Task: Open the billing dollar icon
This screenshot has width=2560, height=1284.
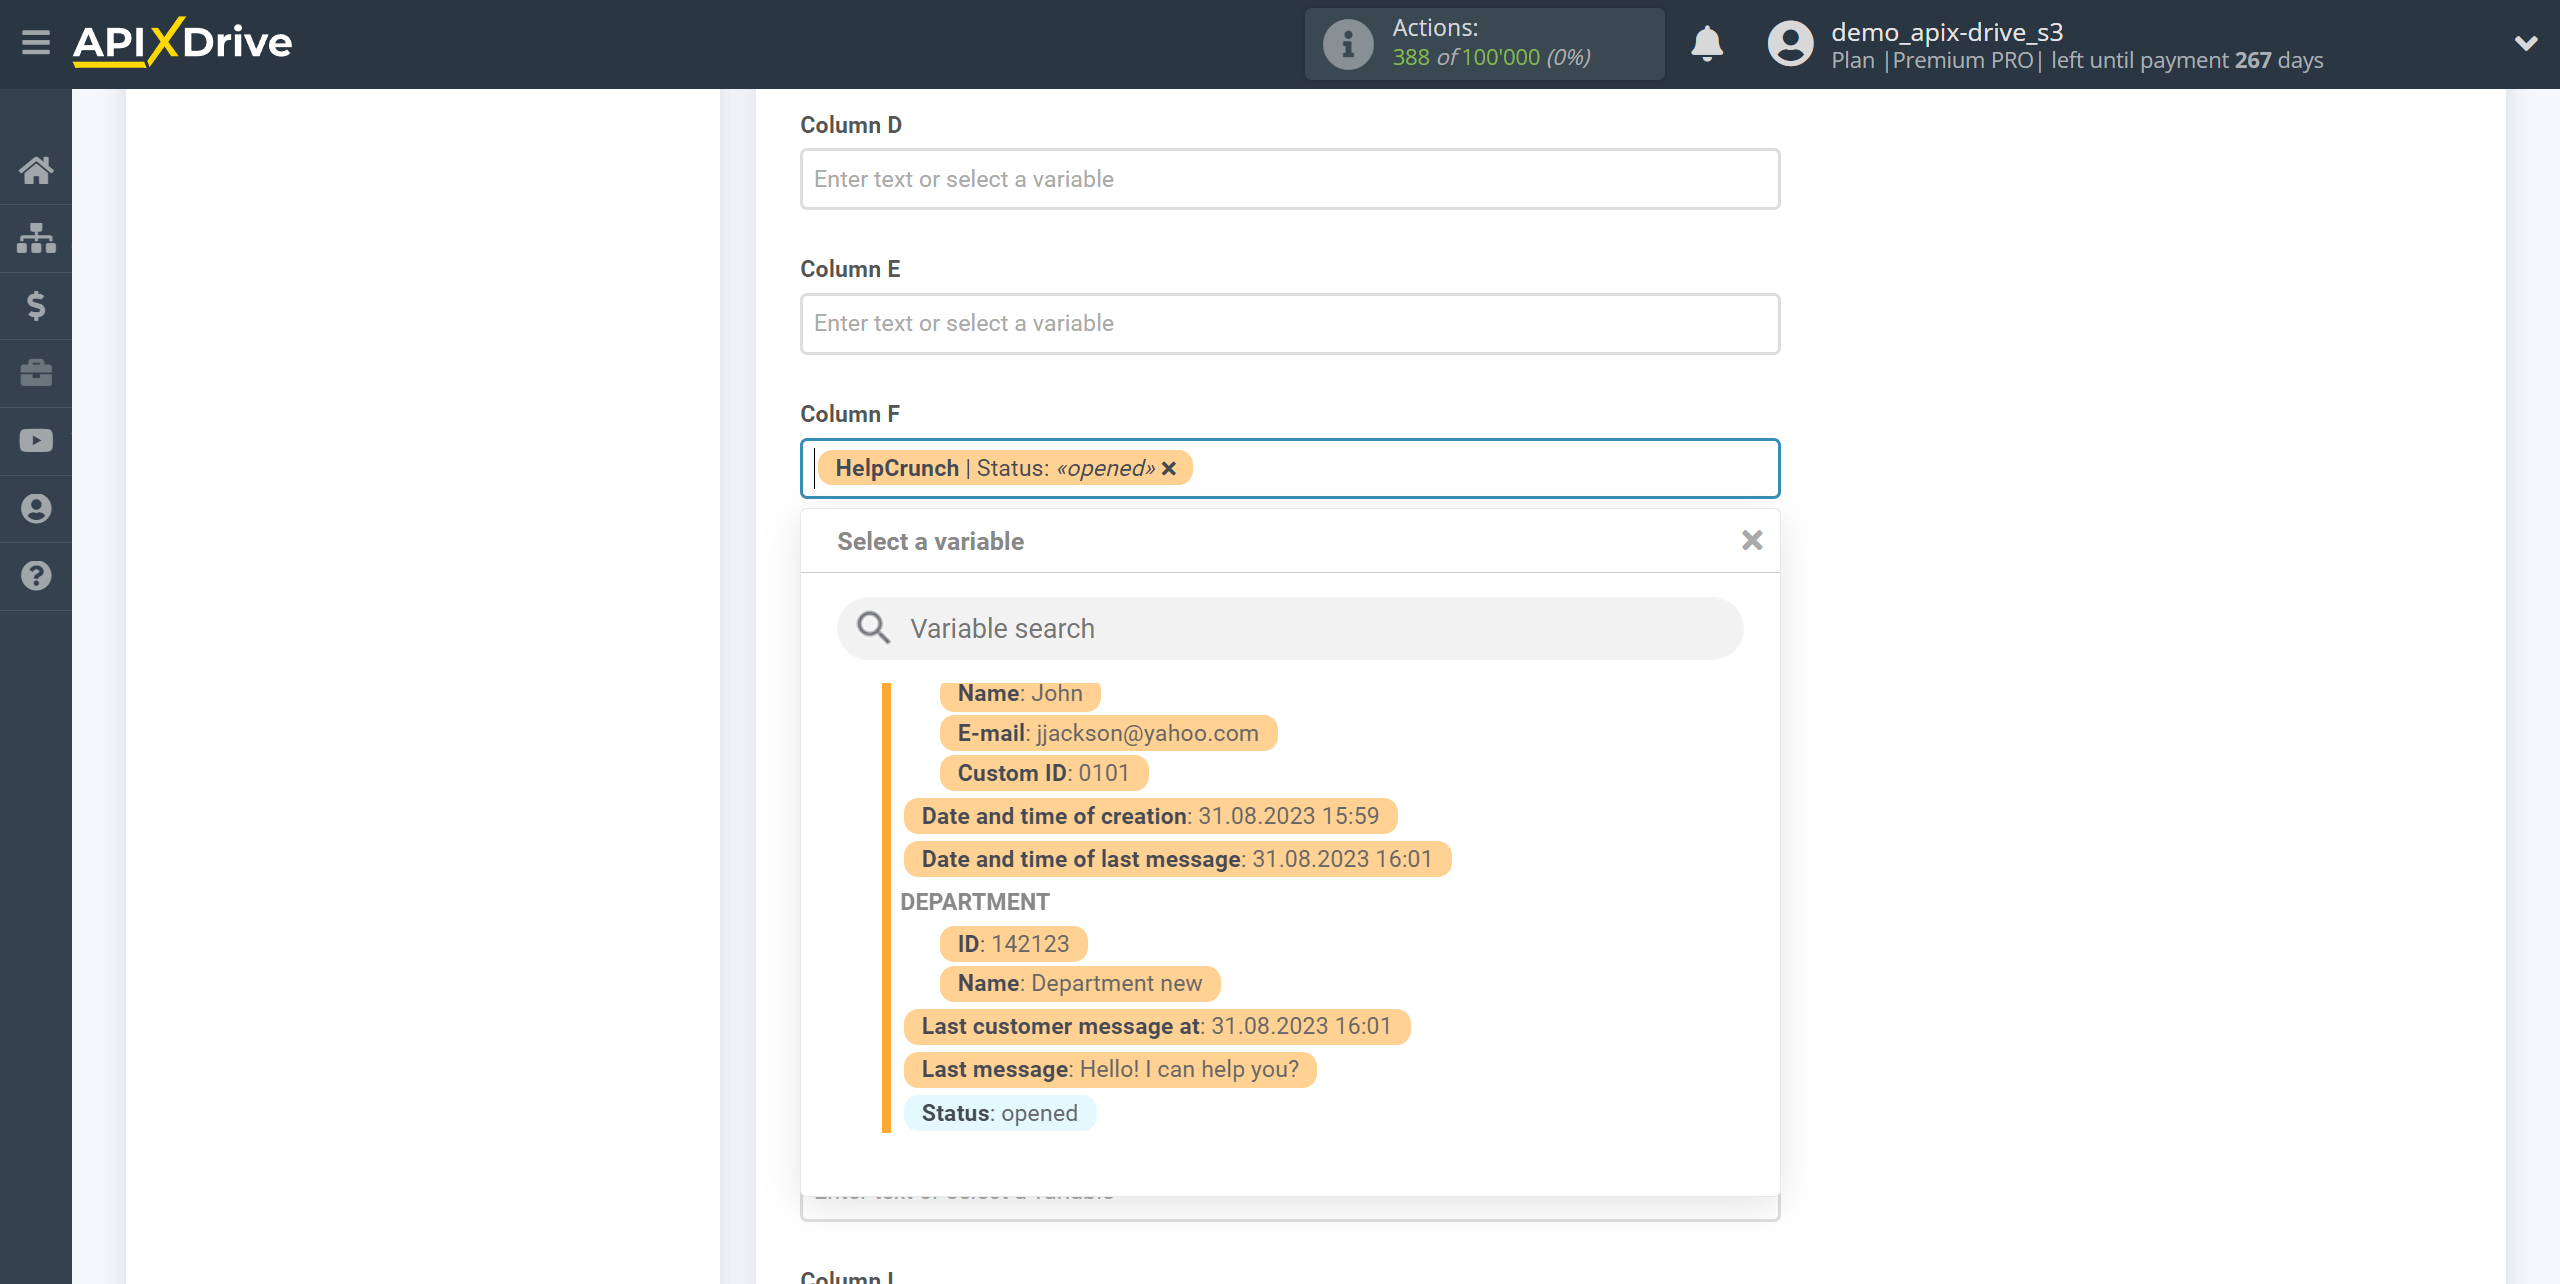Action: [36, 305]
